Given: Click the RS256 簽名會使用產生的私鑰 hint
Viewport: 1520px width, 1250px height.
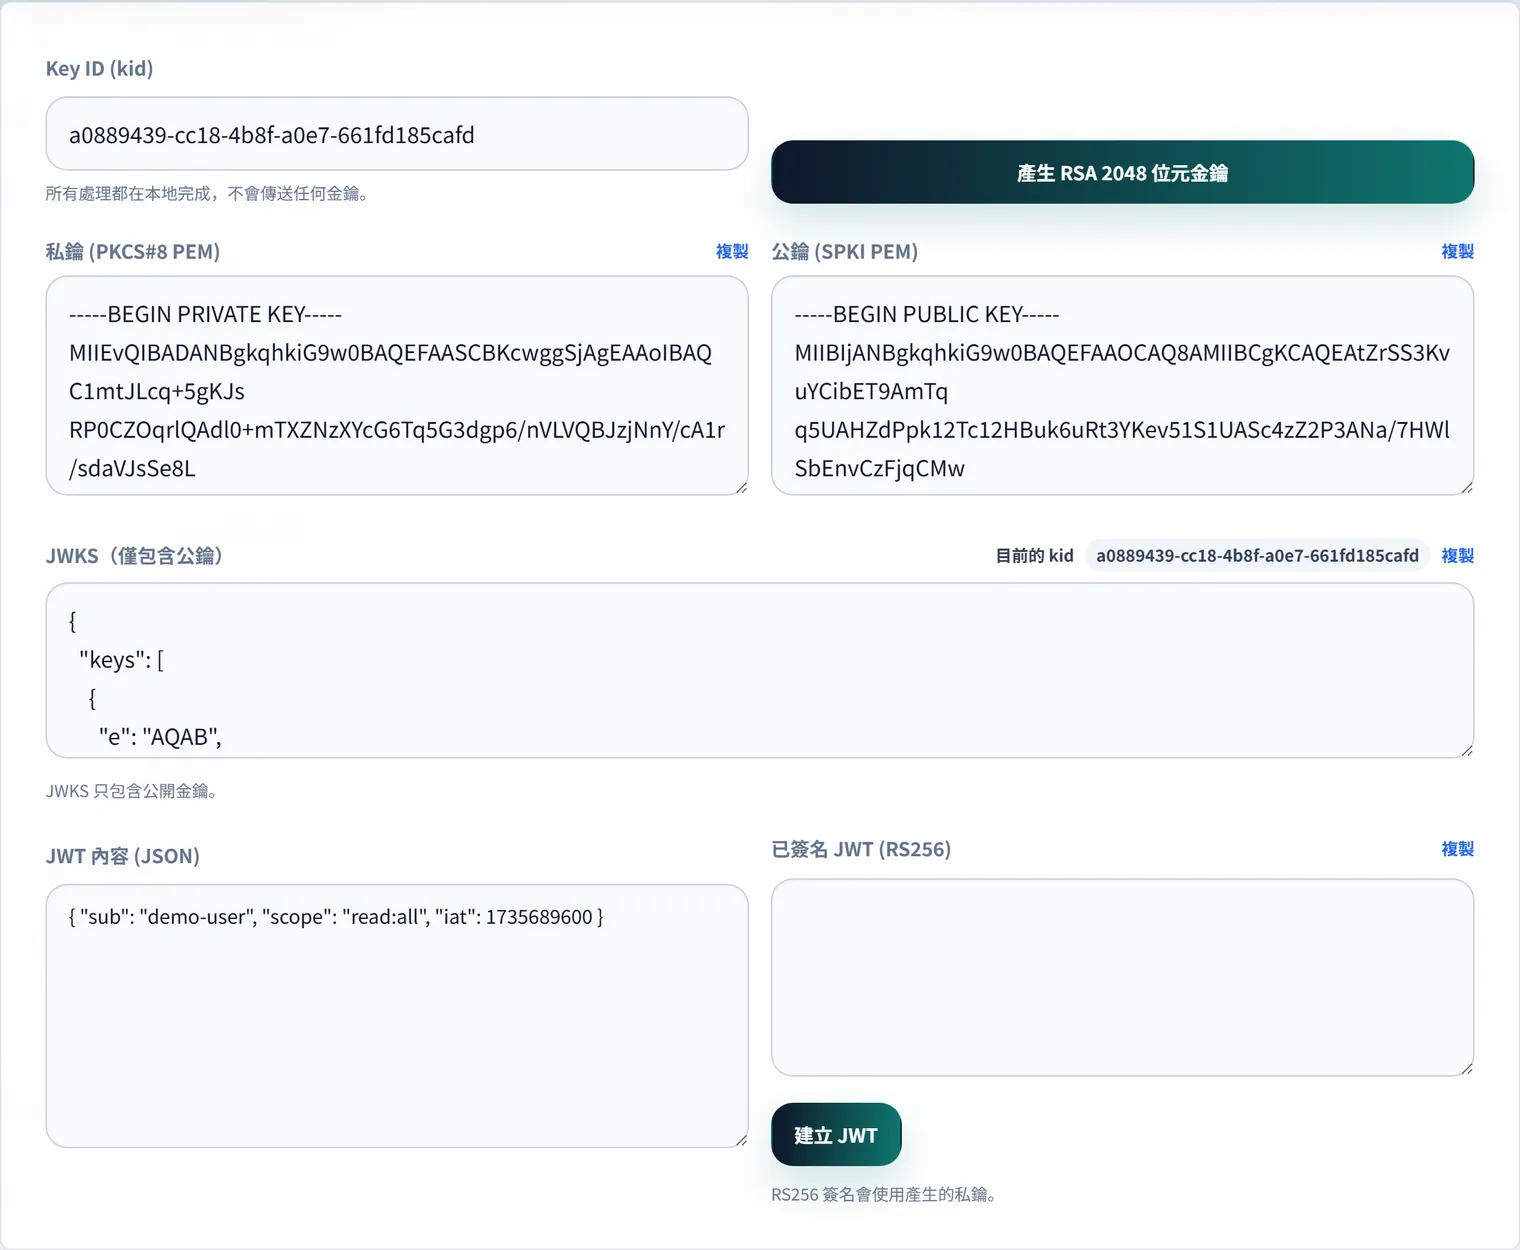Looking at the screenshot, I should (x=884, y=1194).
